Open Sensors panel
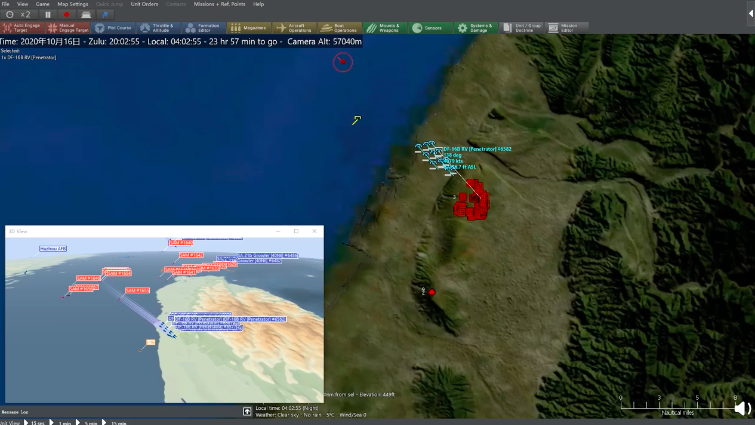 click(430, 28)
